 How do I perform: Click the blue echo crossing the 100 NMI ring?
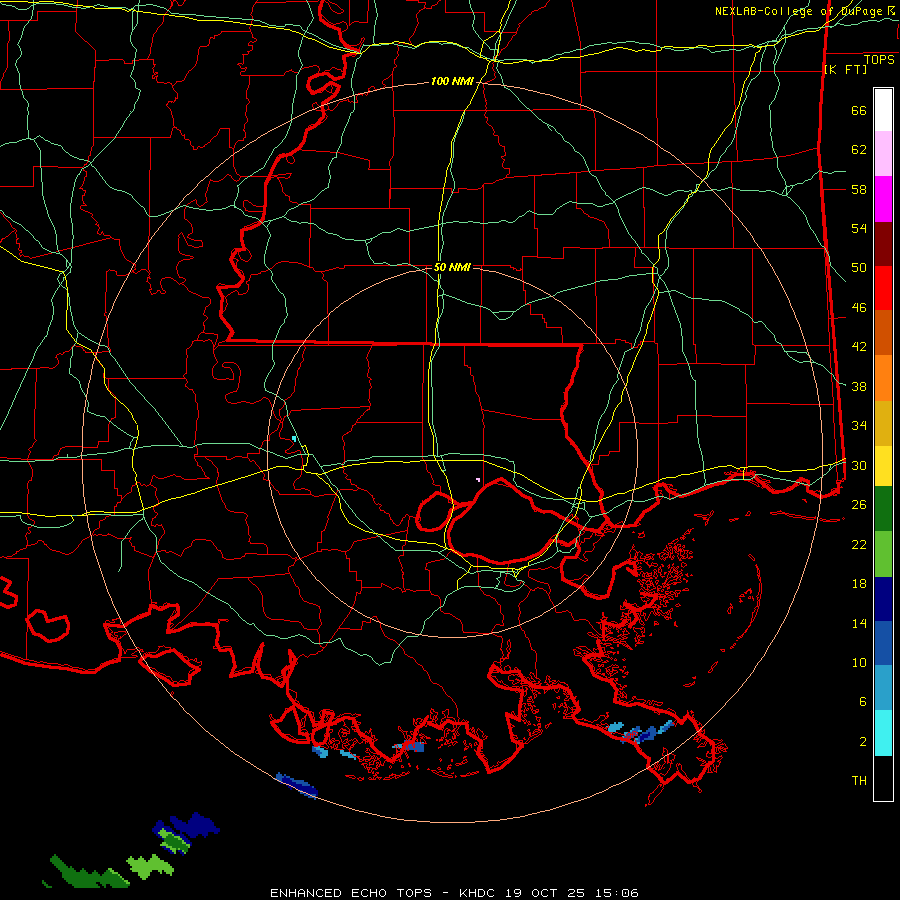point(296,785)
